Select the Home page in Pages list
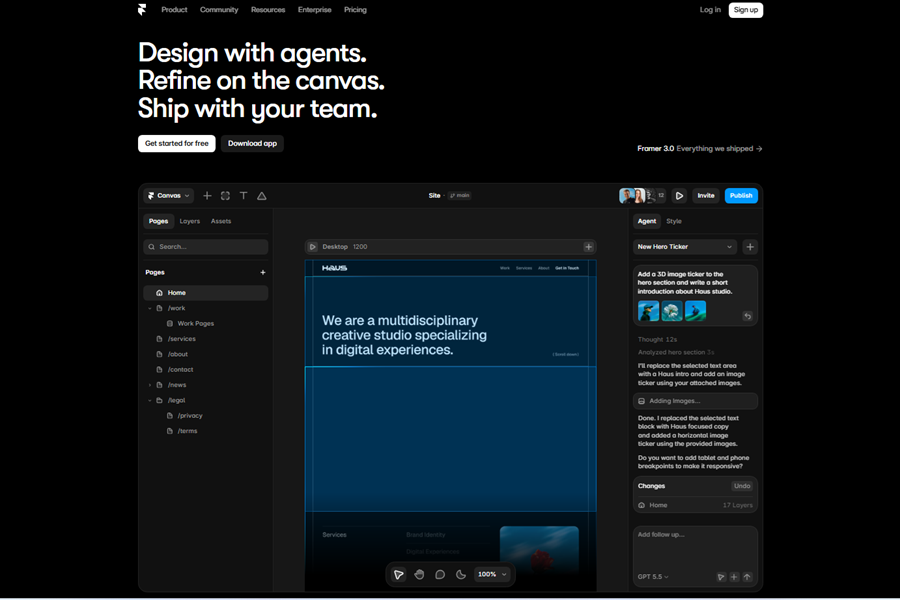The image size is (900, 600). [205, 293]
